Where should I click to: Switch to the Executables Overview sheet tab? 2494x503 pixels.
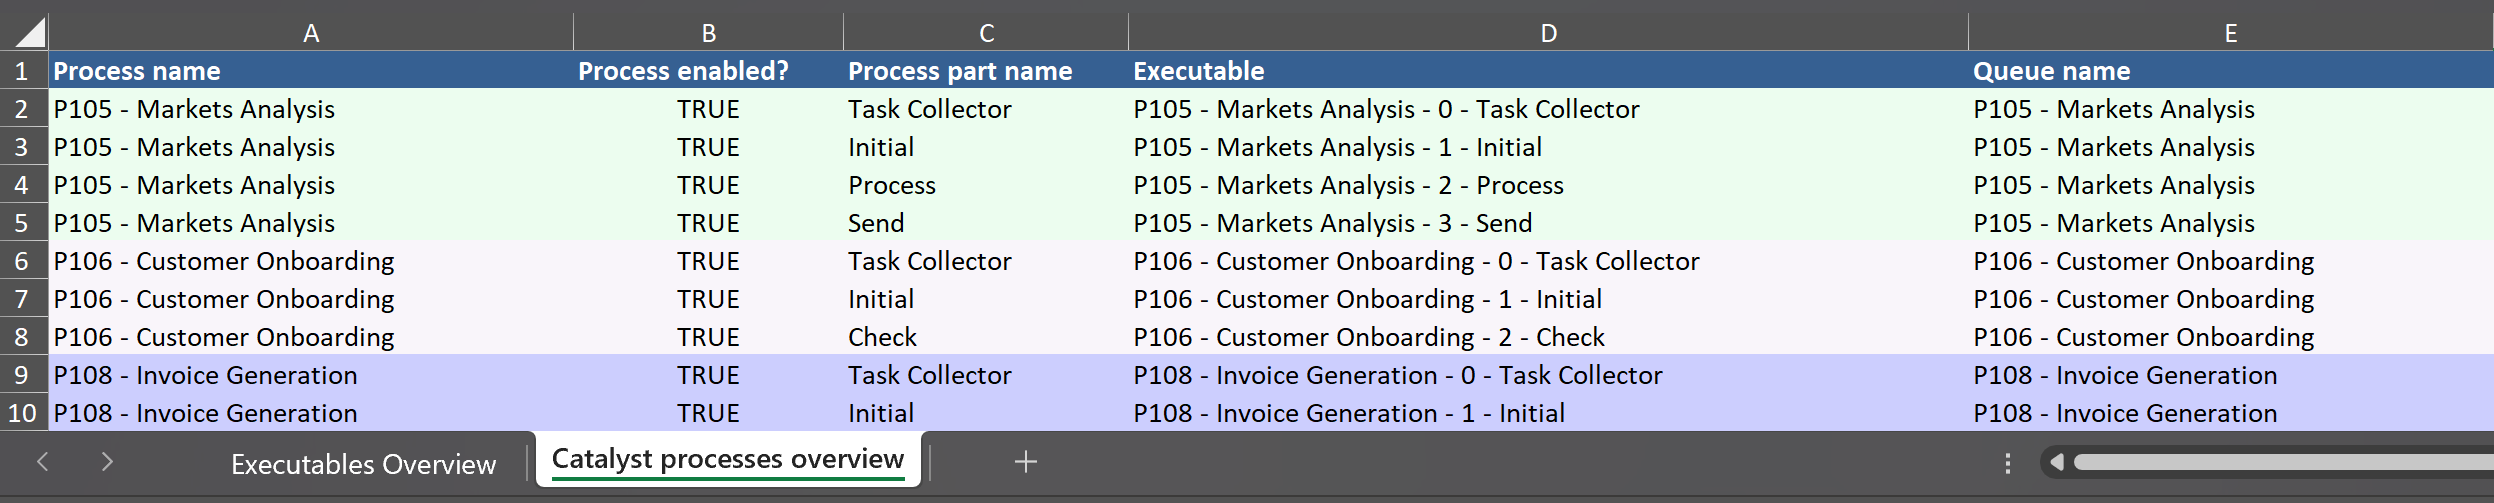point(363,464)
